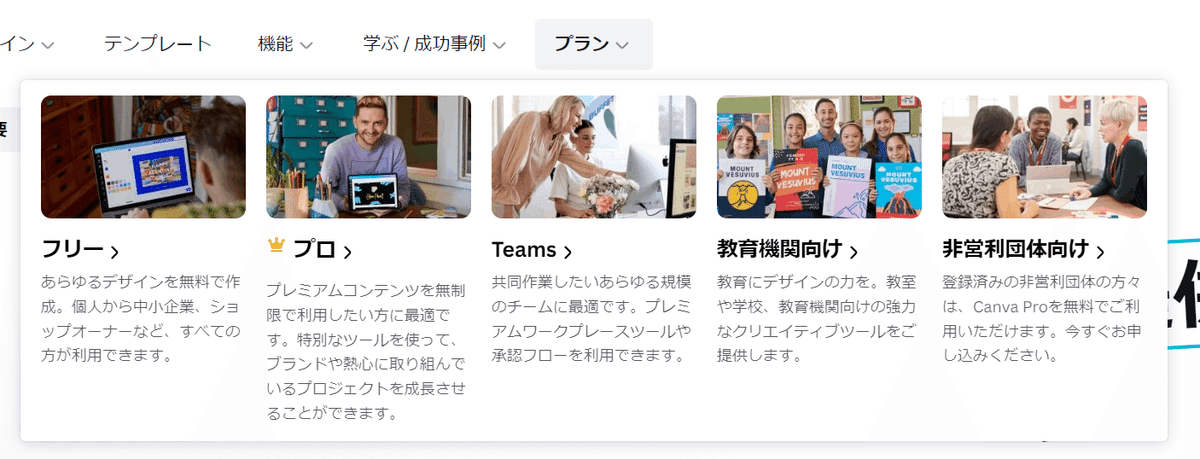1200x459 pixels.
Task: Expand the partially visible イン menu chevron
Action: click(47, 45)
